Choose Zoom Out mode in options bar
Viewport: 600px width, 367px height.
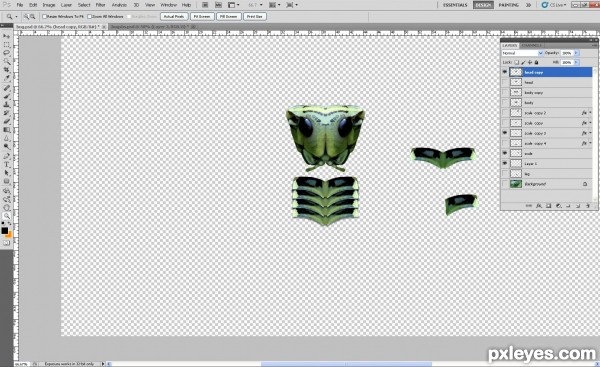pyautogui.click(x=33, y=16)
